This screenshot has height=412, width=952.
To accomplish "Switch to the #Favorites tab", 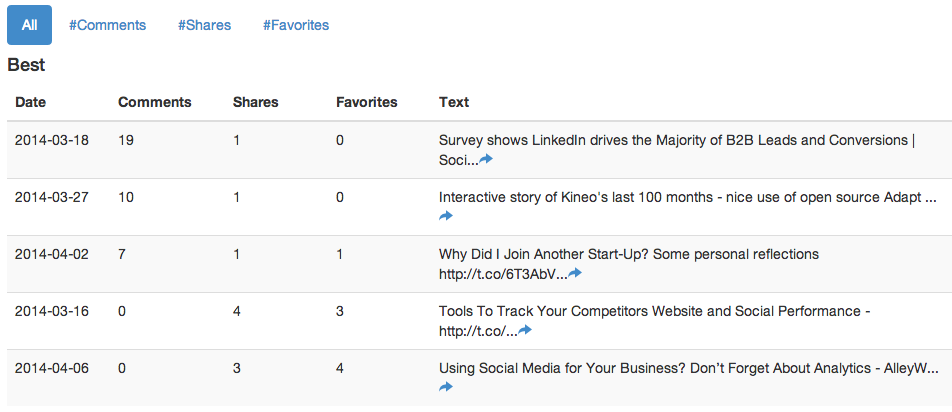I will click(x=296, y=25).
